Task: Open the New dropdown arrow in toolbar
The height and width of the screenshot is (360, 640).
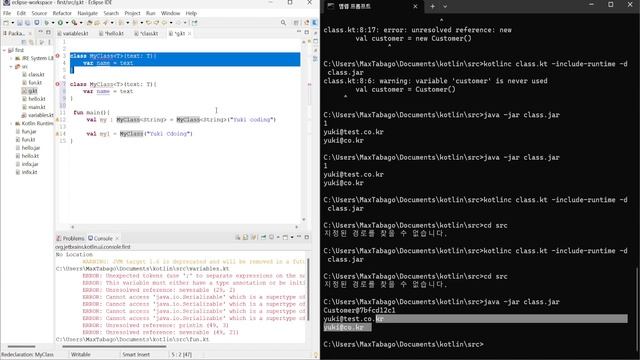Action: 13,23
